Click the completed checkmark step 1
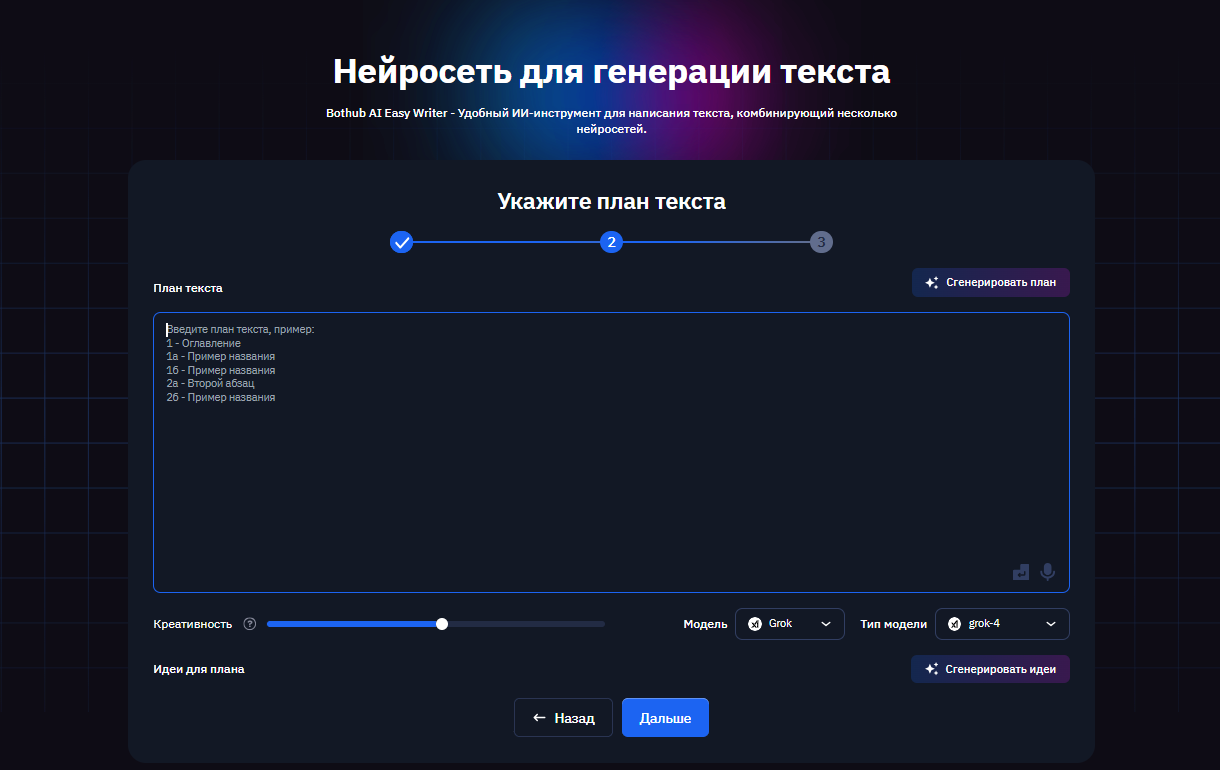Image resolution: width=1220 pixels, height=770 pixels. (x=401, y=241)
